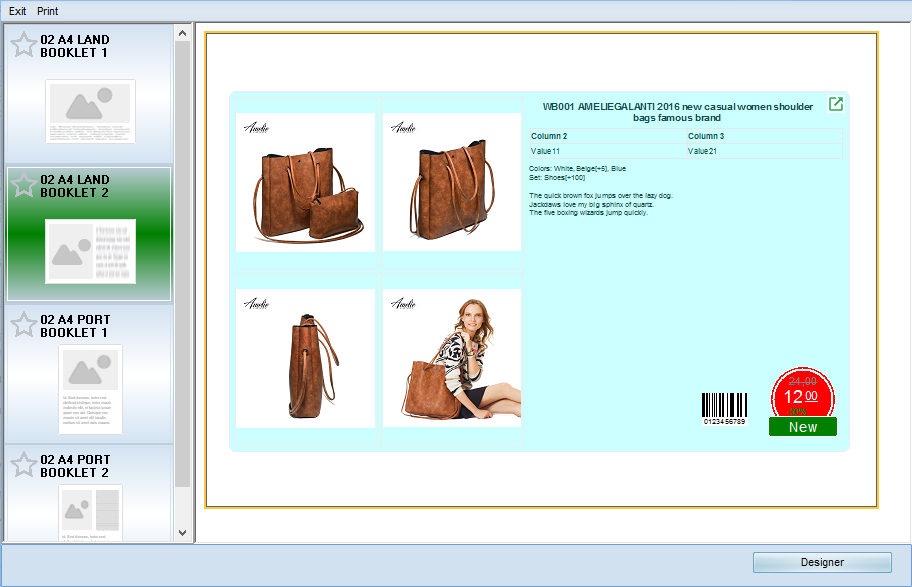Click the 02 A4 PORT BOOKLET 1 label
Viewport: 912px width, 587px height.
click(x=75, y=326)
